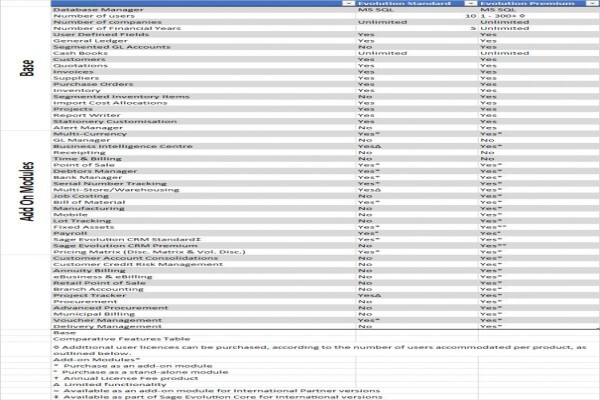Click the Import Cost Allocations cell
Viewport: 600px width, 400px height.
pos(203,103)
